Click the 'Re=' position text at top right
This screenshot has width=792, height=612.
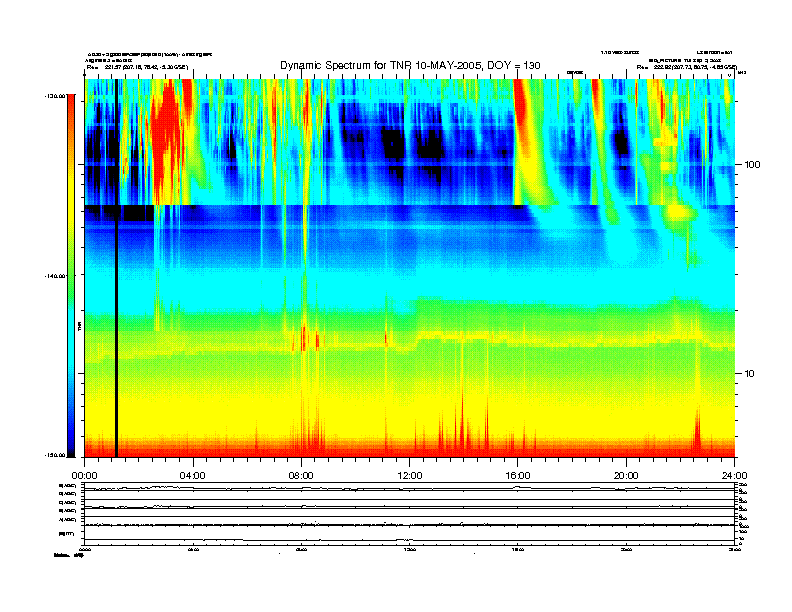click(x=686, y=67)
